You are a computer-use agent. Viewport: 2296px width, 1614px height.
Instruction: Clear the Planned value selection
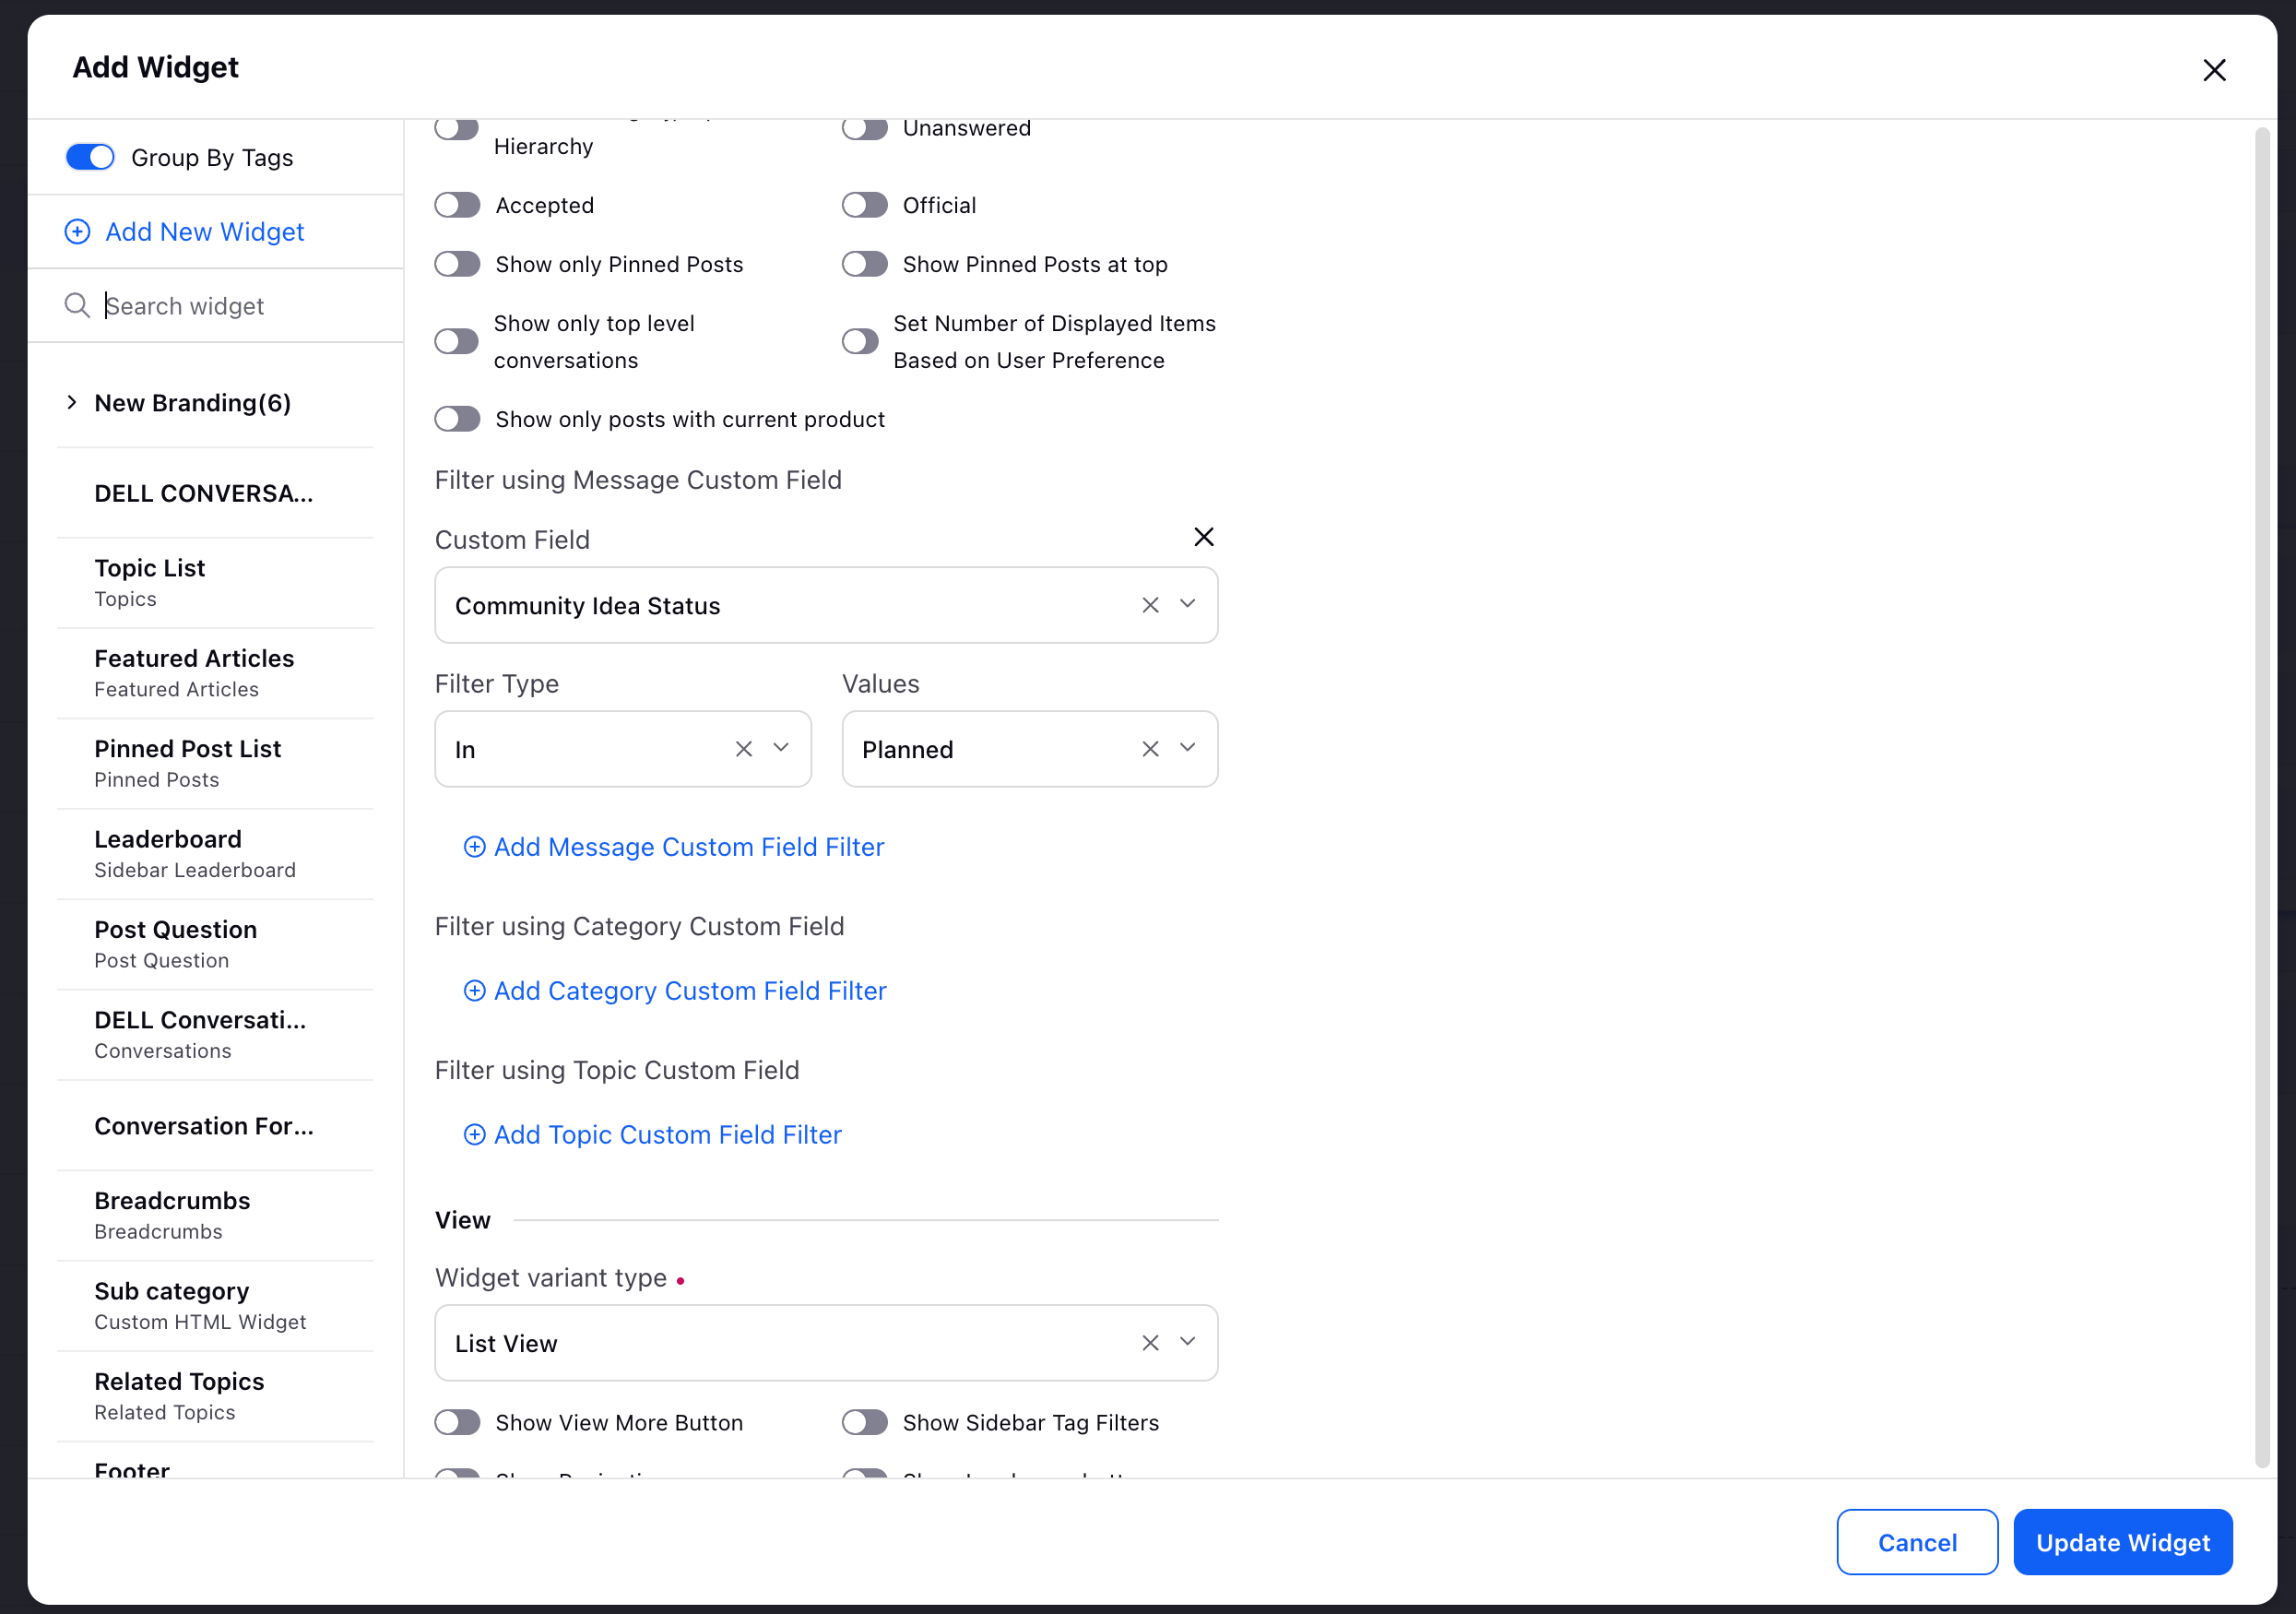[x=1150, y=749]
